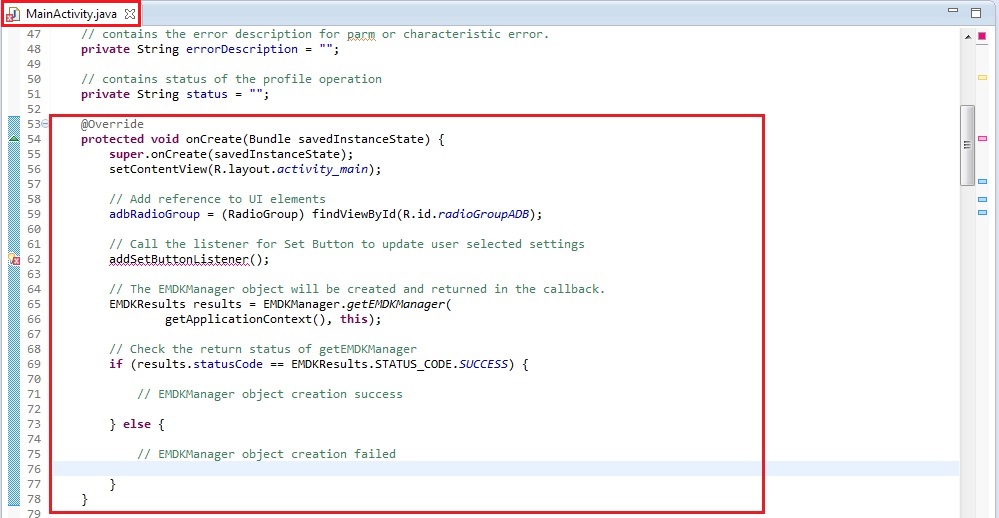Screen dimensions: 999x518
Task: Collapse the onCreate method fold at line 53
Action: (x=45, y=124)
